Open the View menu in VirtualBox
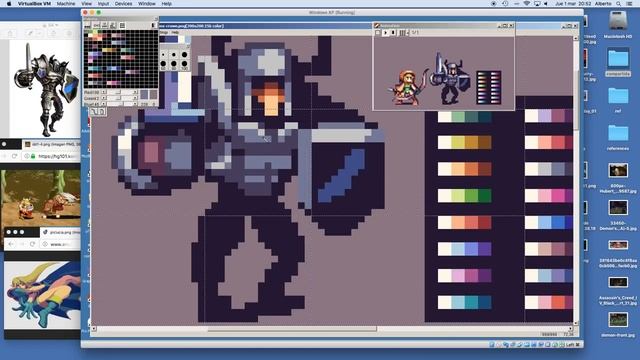 pyautogui.click(x=87, y=4)
